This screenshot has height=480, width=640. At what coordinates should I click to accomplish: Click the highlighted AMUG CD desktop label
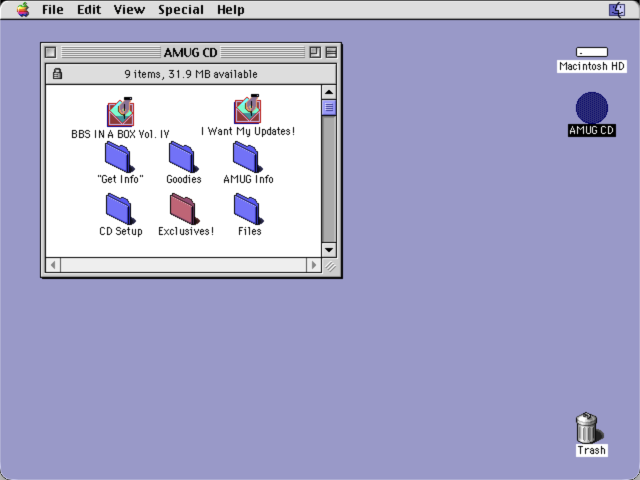click(x=591, y=130)
